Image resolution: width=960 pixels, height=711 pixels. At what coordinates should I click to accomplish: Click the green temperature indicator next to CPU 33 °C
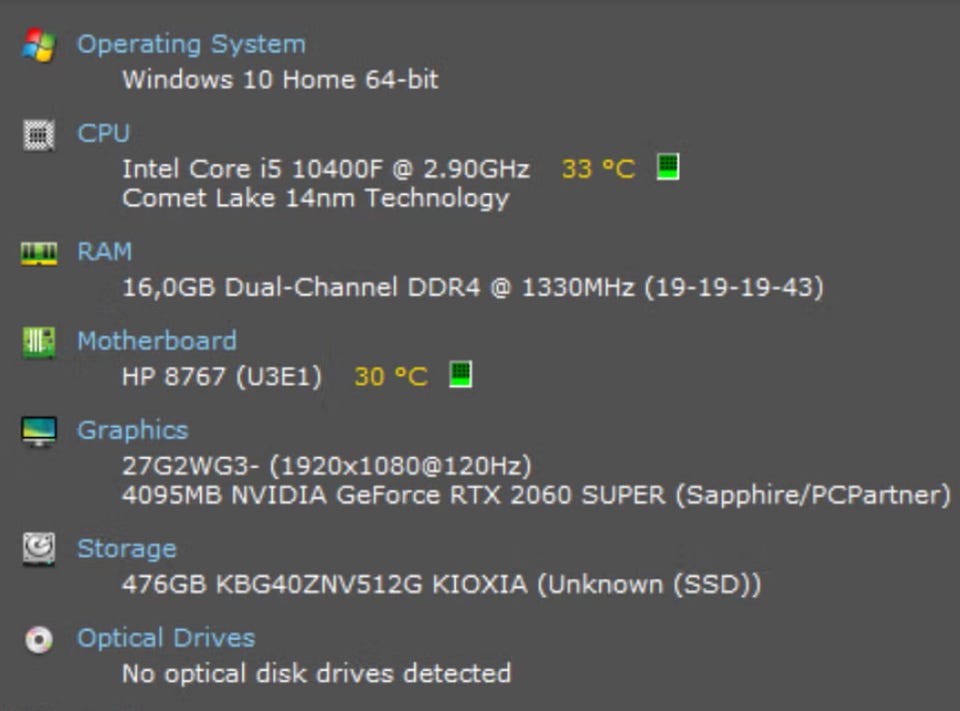[668, 167]
